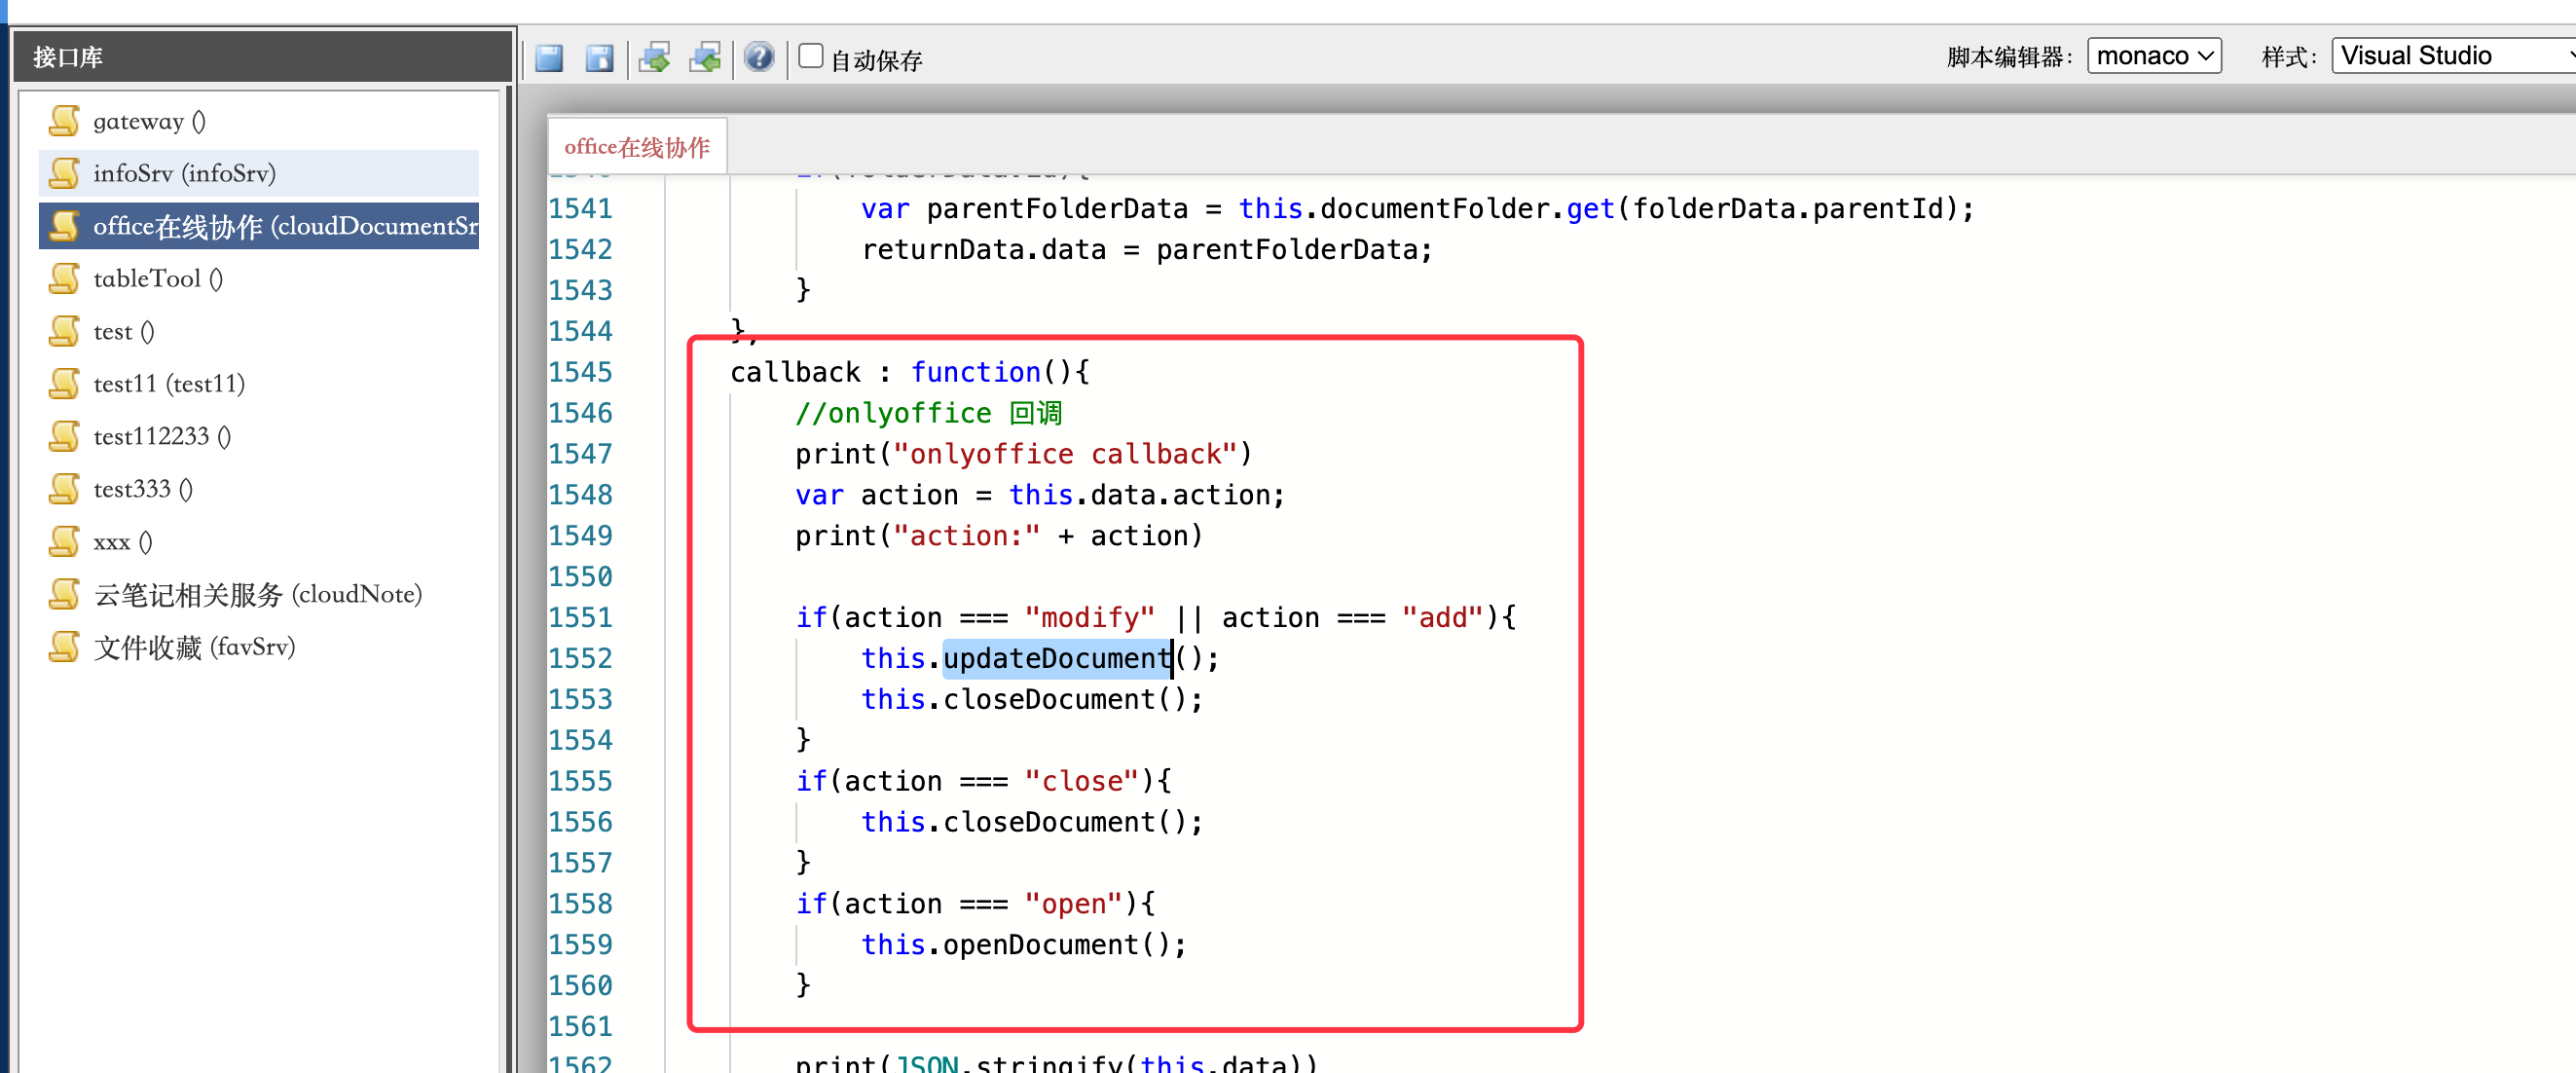
Task: Click the scroll icon beside 文件收藏
Action: [64, 647]
